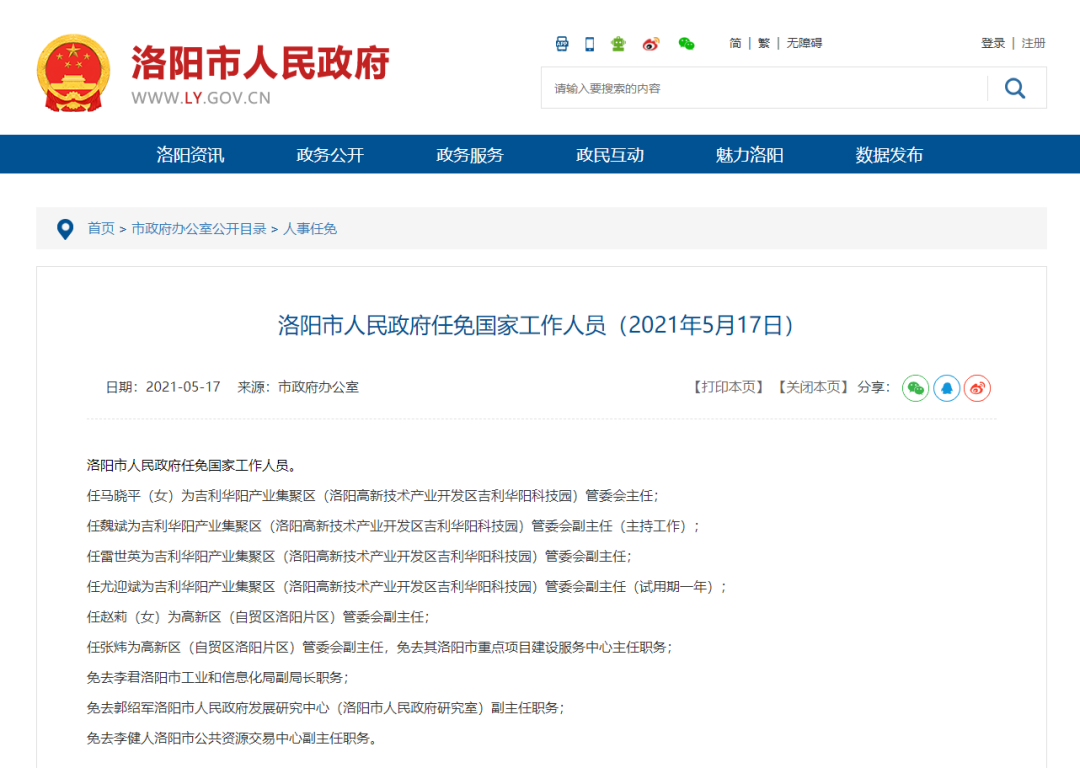The width and height of the screenshot is (1080, 768).
Task: Click the line about 任马晓平（女）
Action: coord(373,496)
